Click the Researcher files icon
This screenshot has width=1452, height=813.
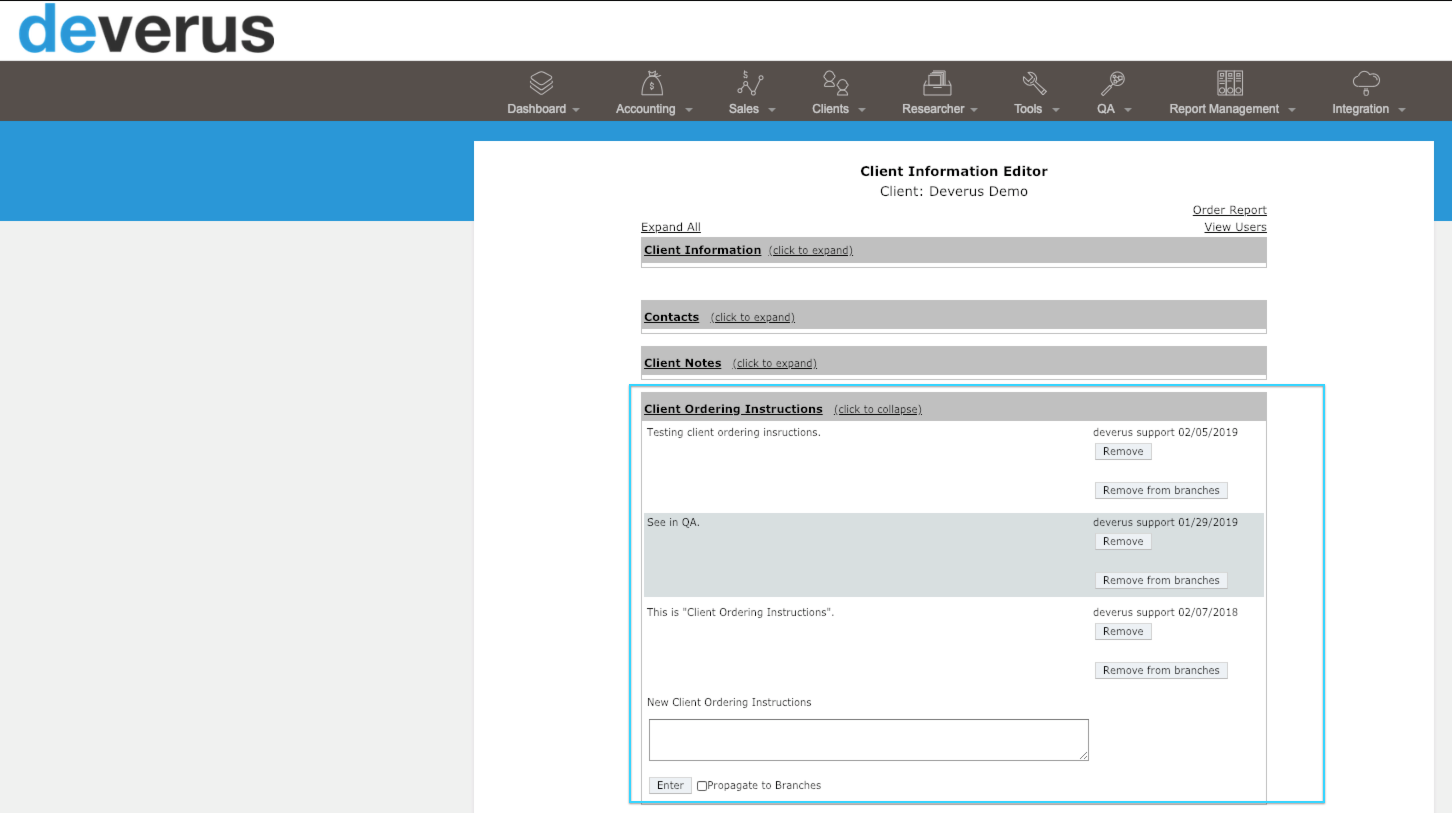click(937, 83)
